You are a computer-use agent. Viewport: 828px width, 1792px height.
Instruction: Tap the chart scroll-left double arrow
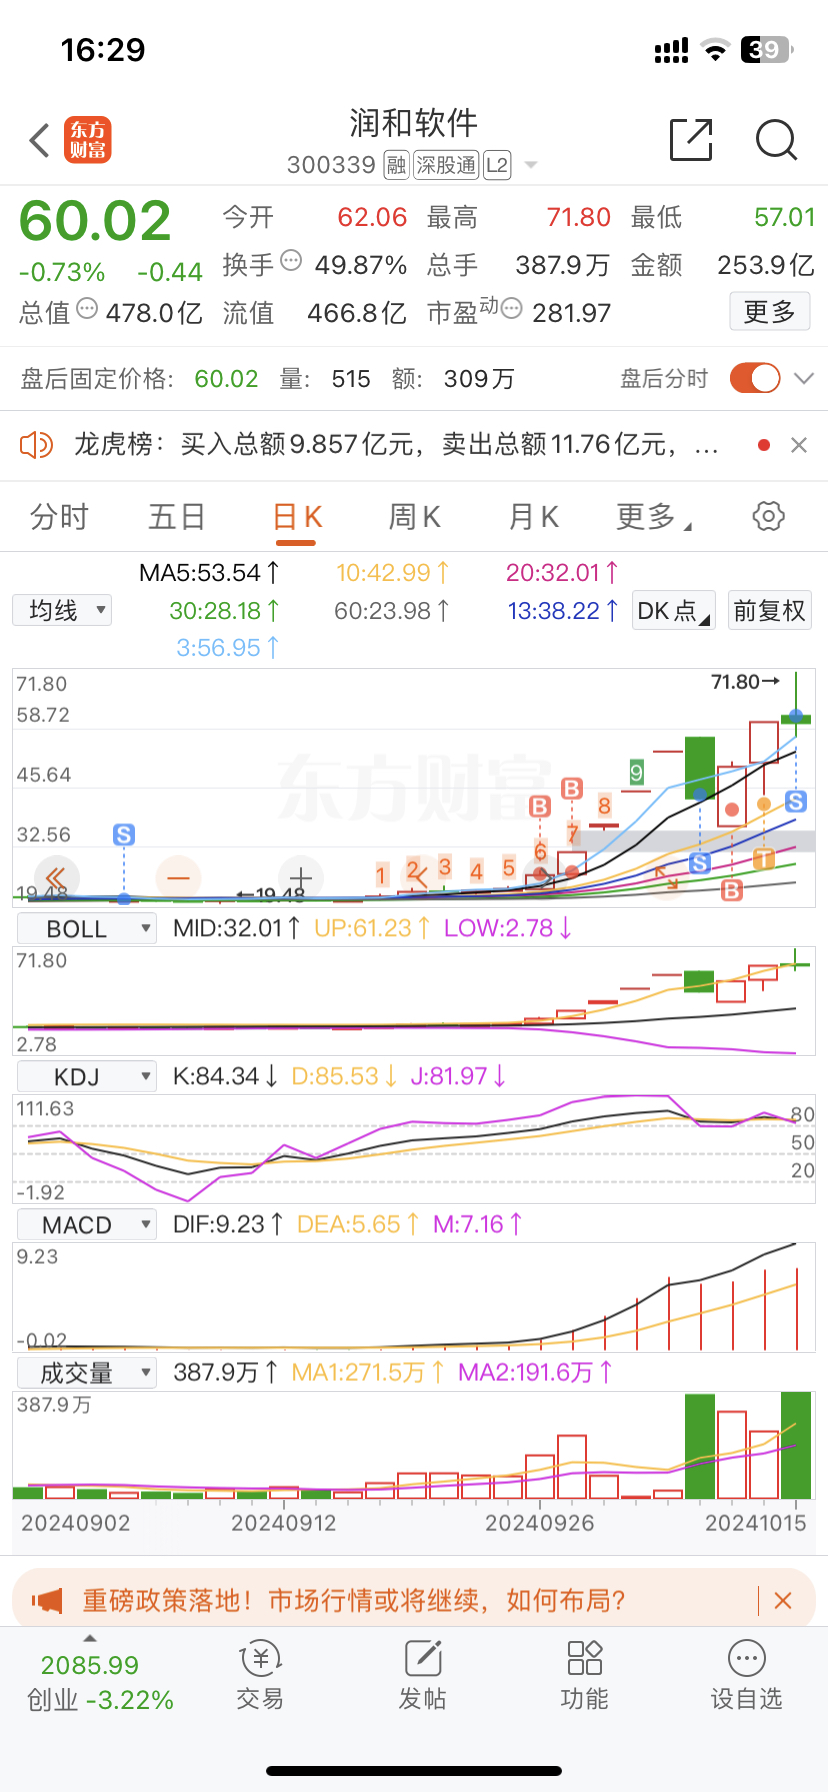coord(55,878)
